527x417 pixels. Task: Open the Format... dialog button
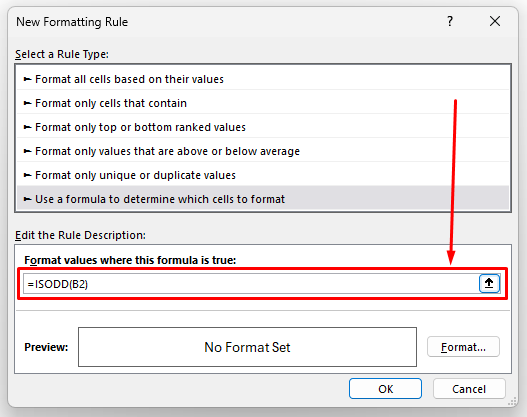[463, 347]
